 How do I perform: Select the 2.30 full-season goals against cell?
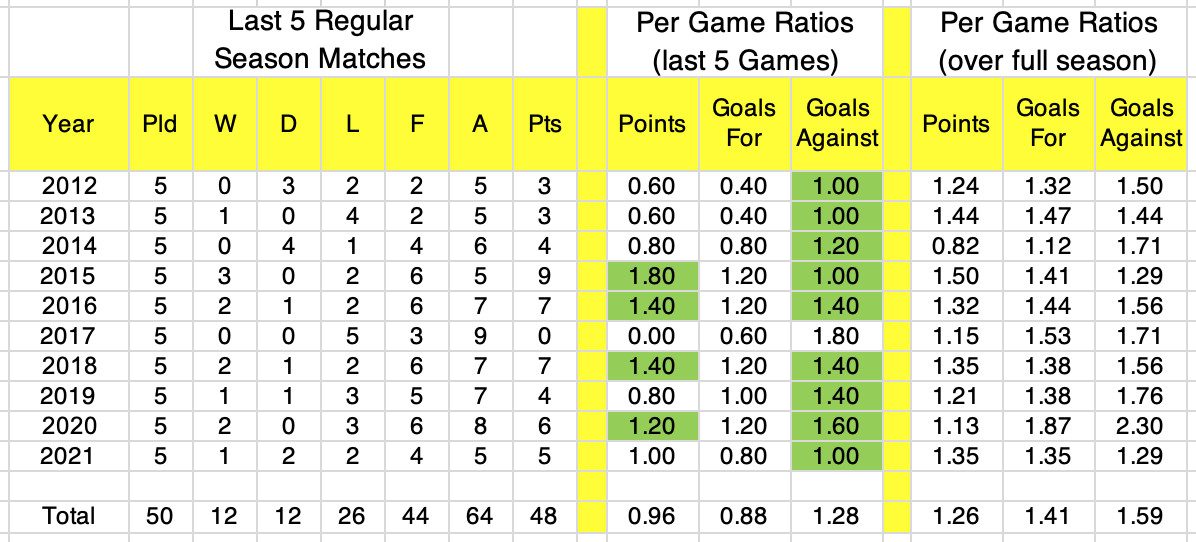point(1141,426)
